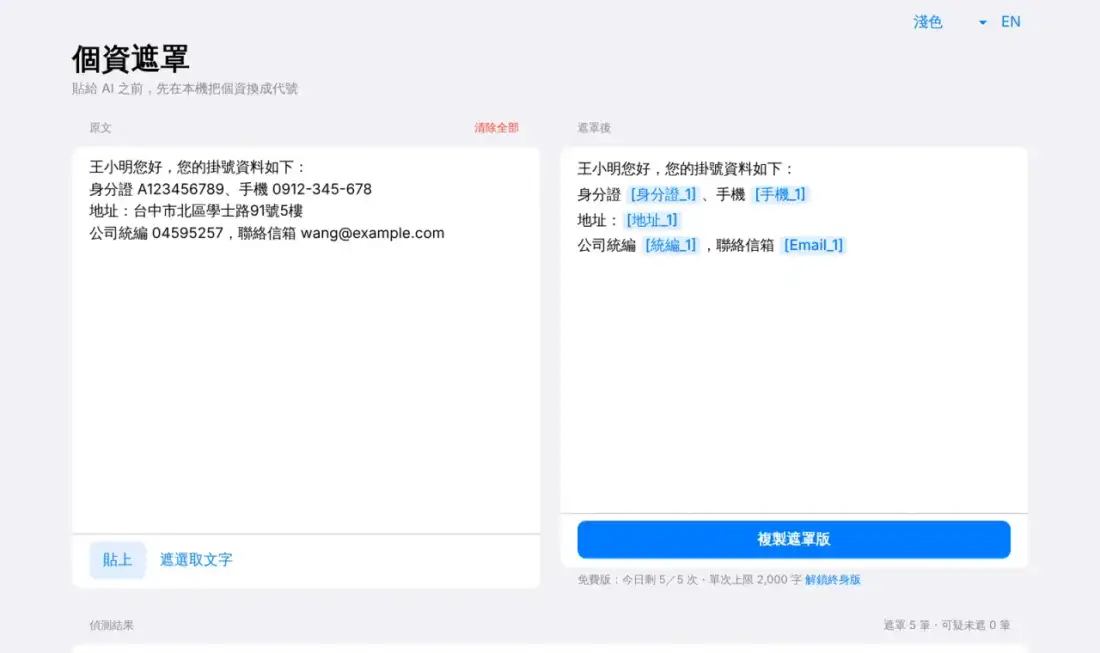Click the 複製遮罩版 button
Viewport: 1100px width, 653px height.
tap(793, 539)
